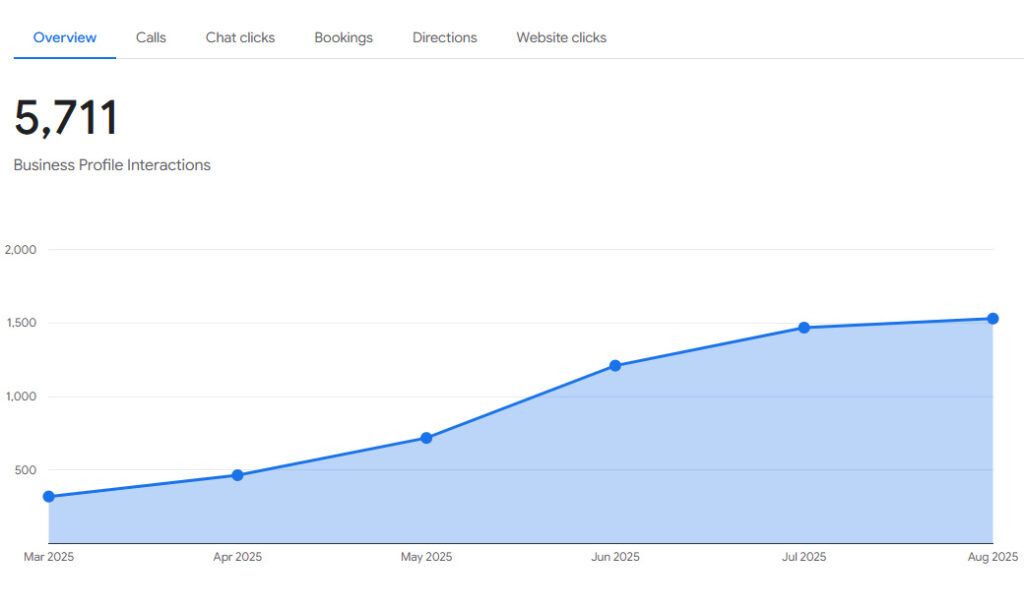The image size is (1024, 610).
Task: Click the Mar 2025 data point
Action: tap(49, 497)
